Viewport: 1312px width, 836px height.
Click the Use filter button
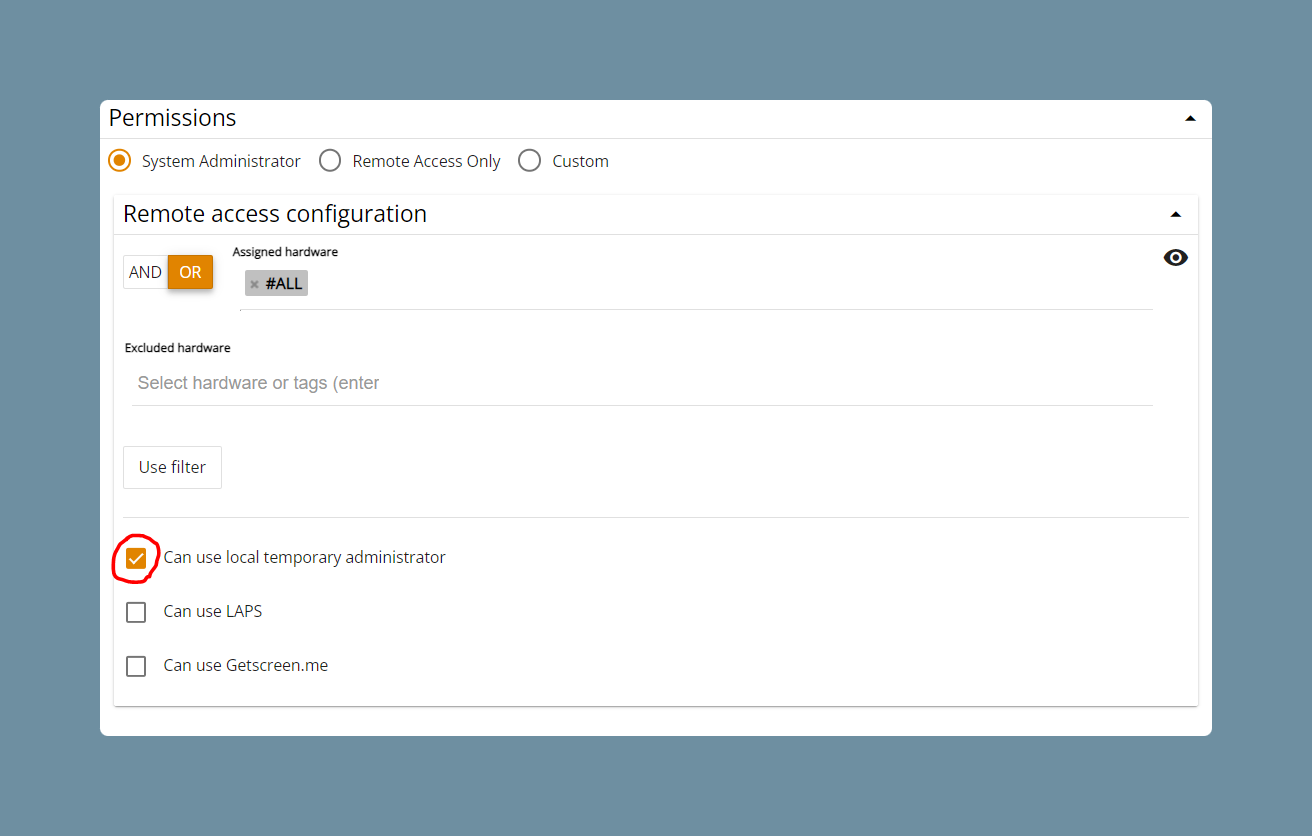pyautogui.click(x=172, y=467)
